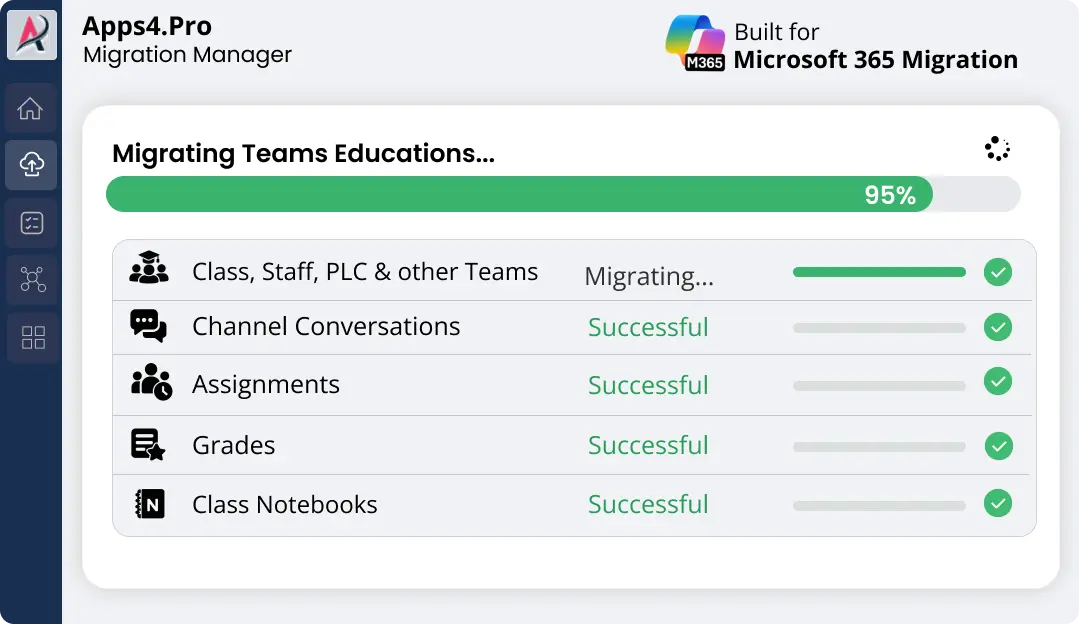The height and width of the screenshot is (624, 1079).
Task: Open the Home sidebar icon
Action: pos(30,108)
